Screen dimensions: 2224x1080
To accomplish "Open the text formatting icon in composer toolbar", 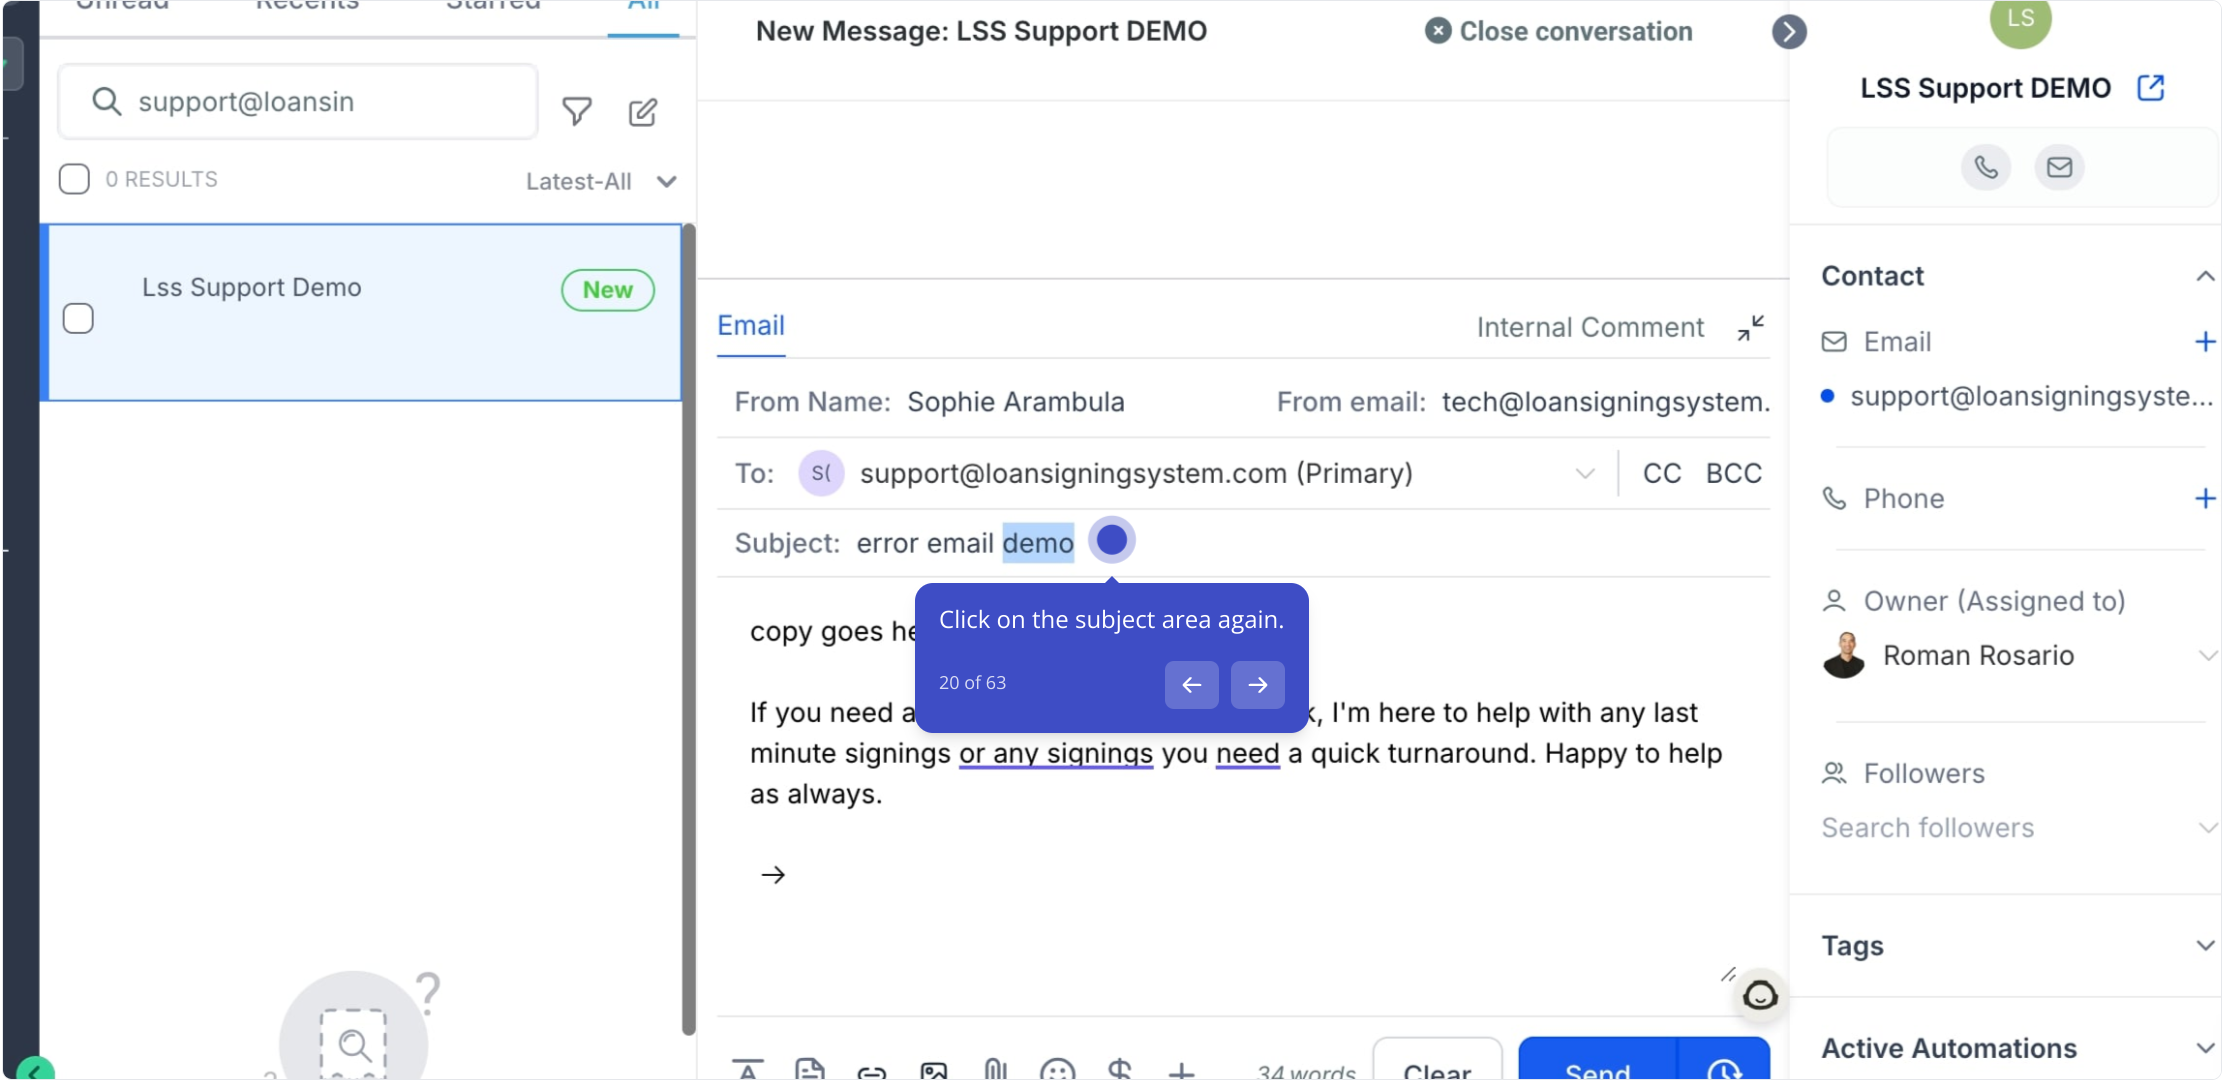I will pyautogui.click(x=747, y=1069).
